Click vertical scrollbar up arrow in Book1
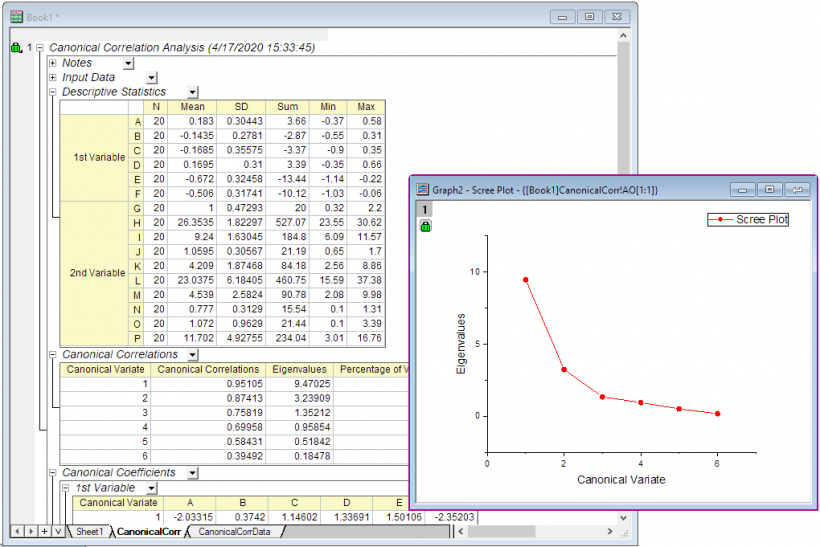 click(x=623, y=36)
